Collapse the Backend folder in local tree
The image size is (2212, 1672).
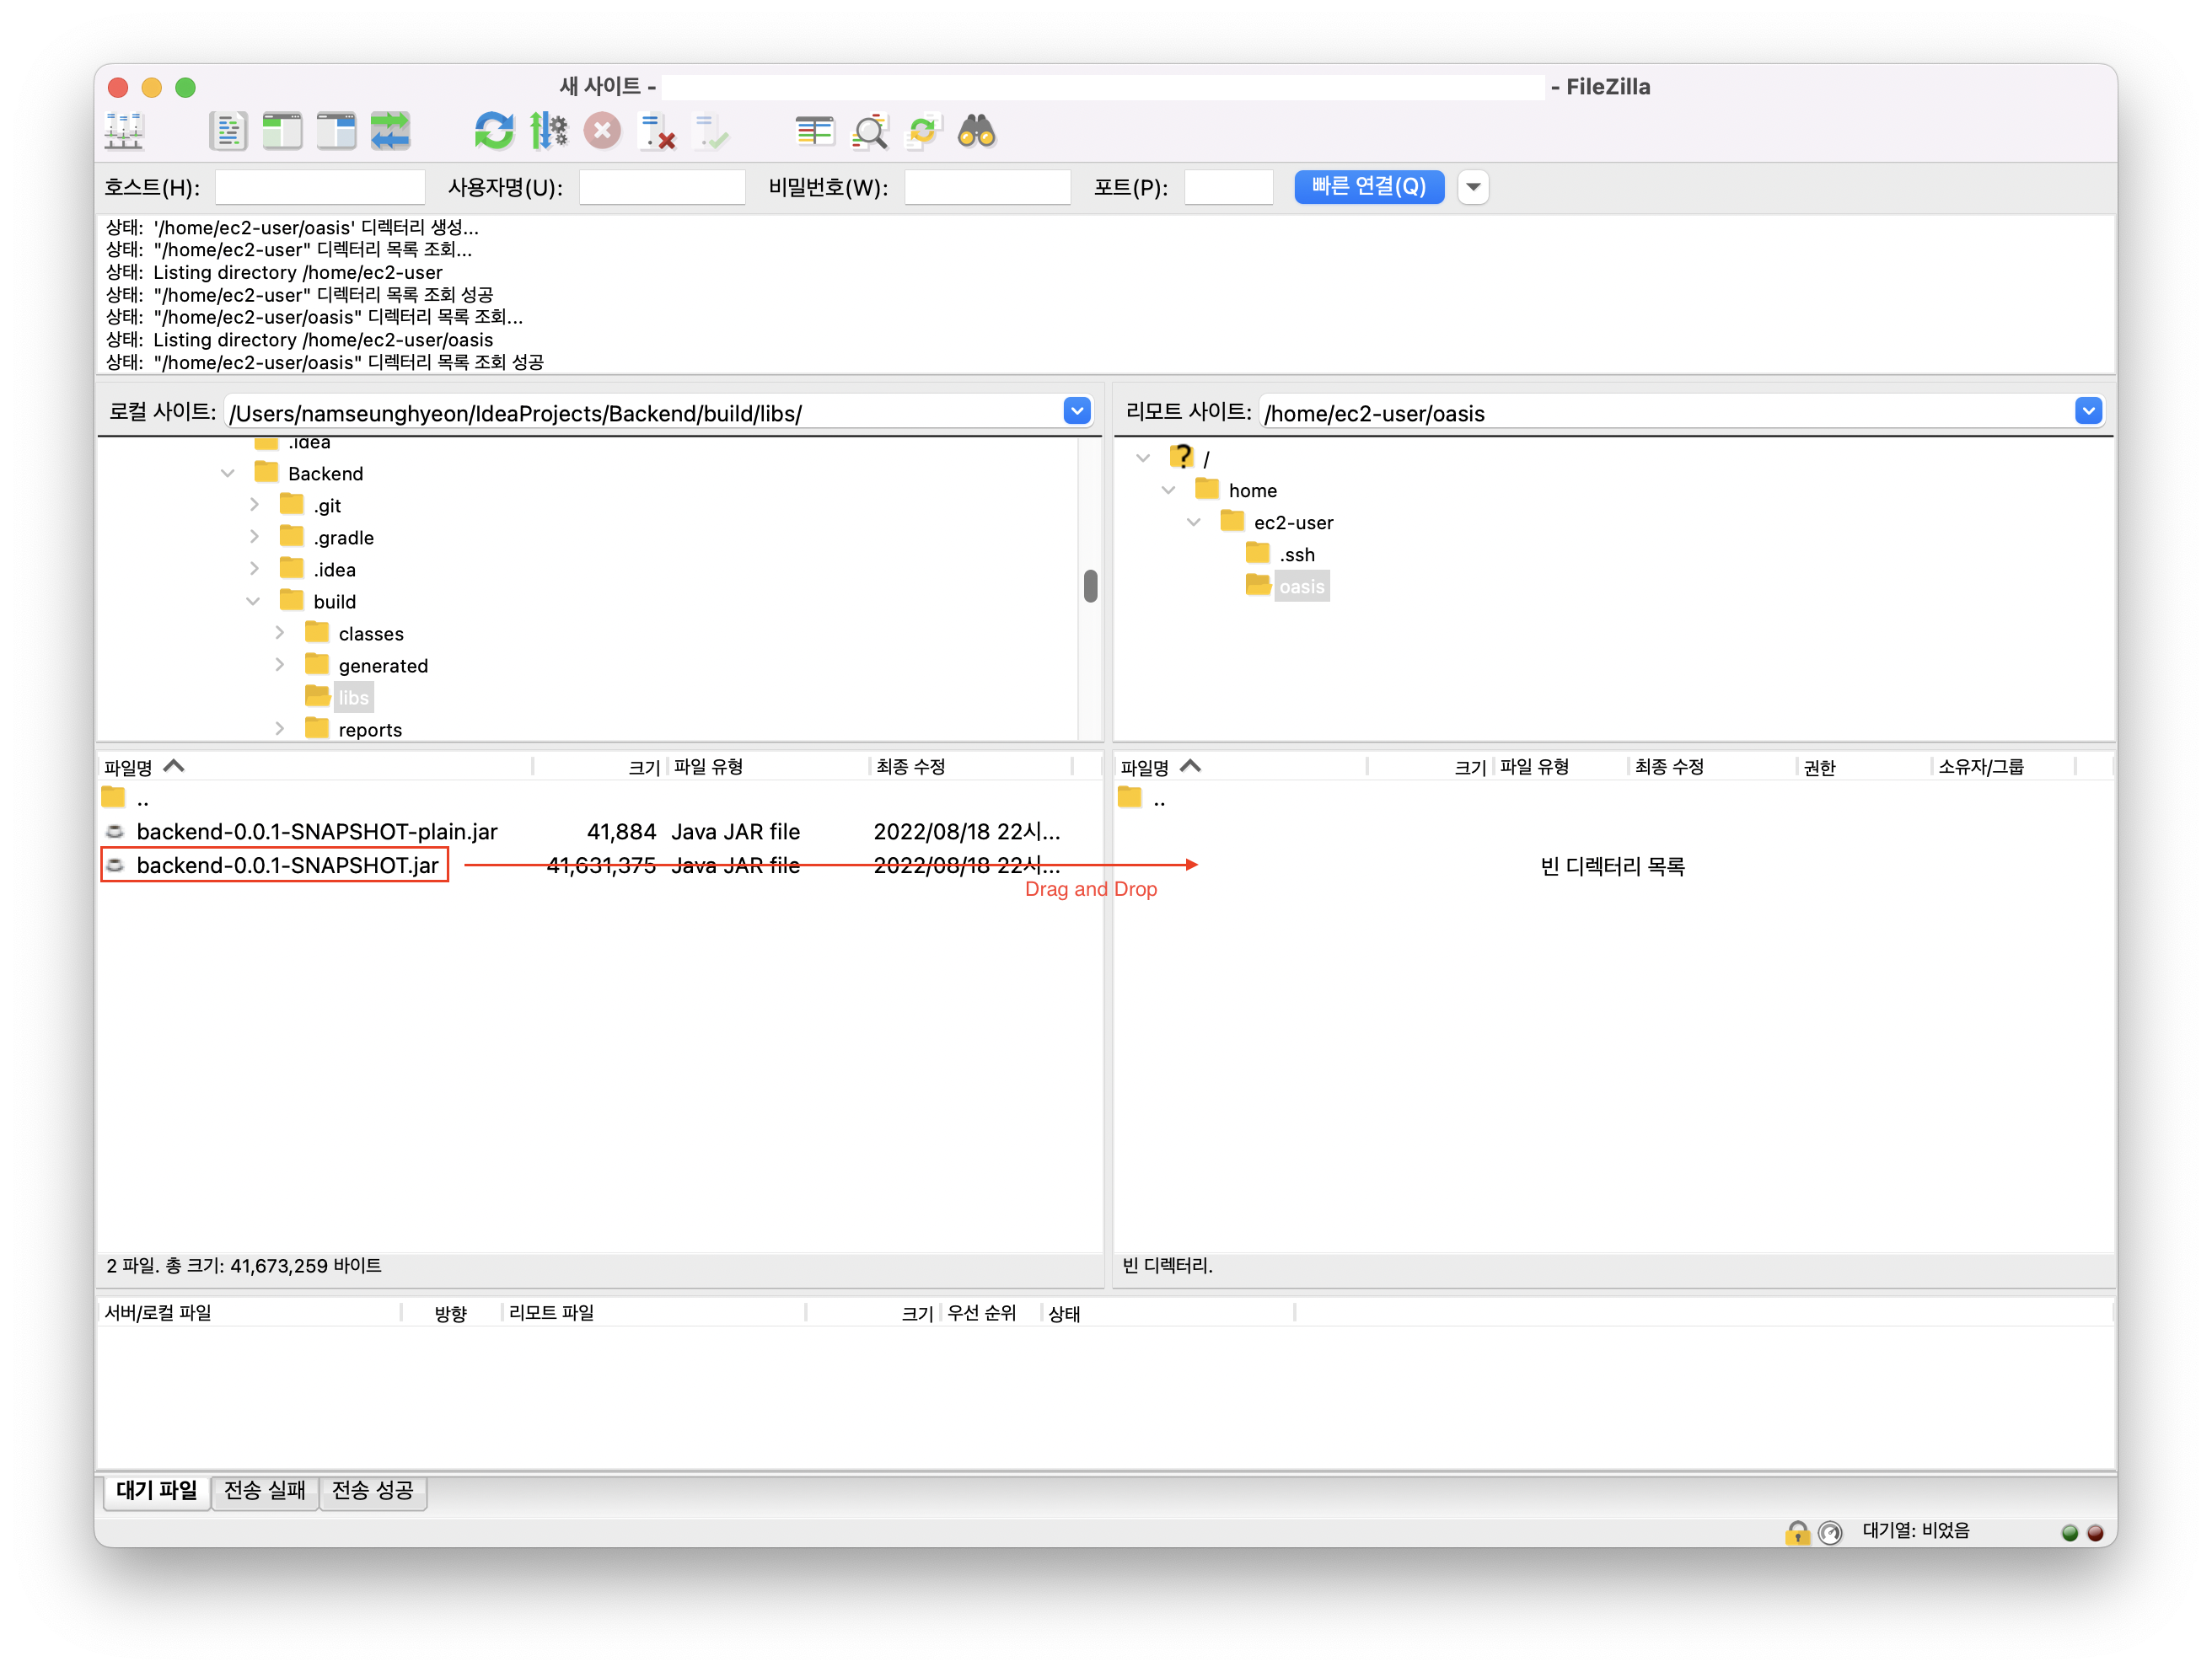click(x=228, y=473)
